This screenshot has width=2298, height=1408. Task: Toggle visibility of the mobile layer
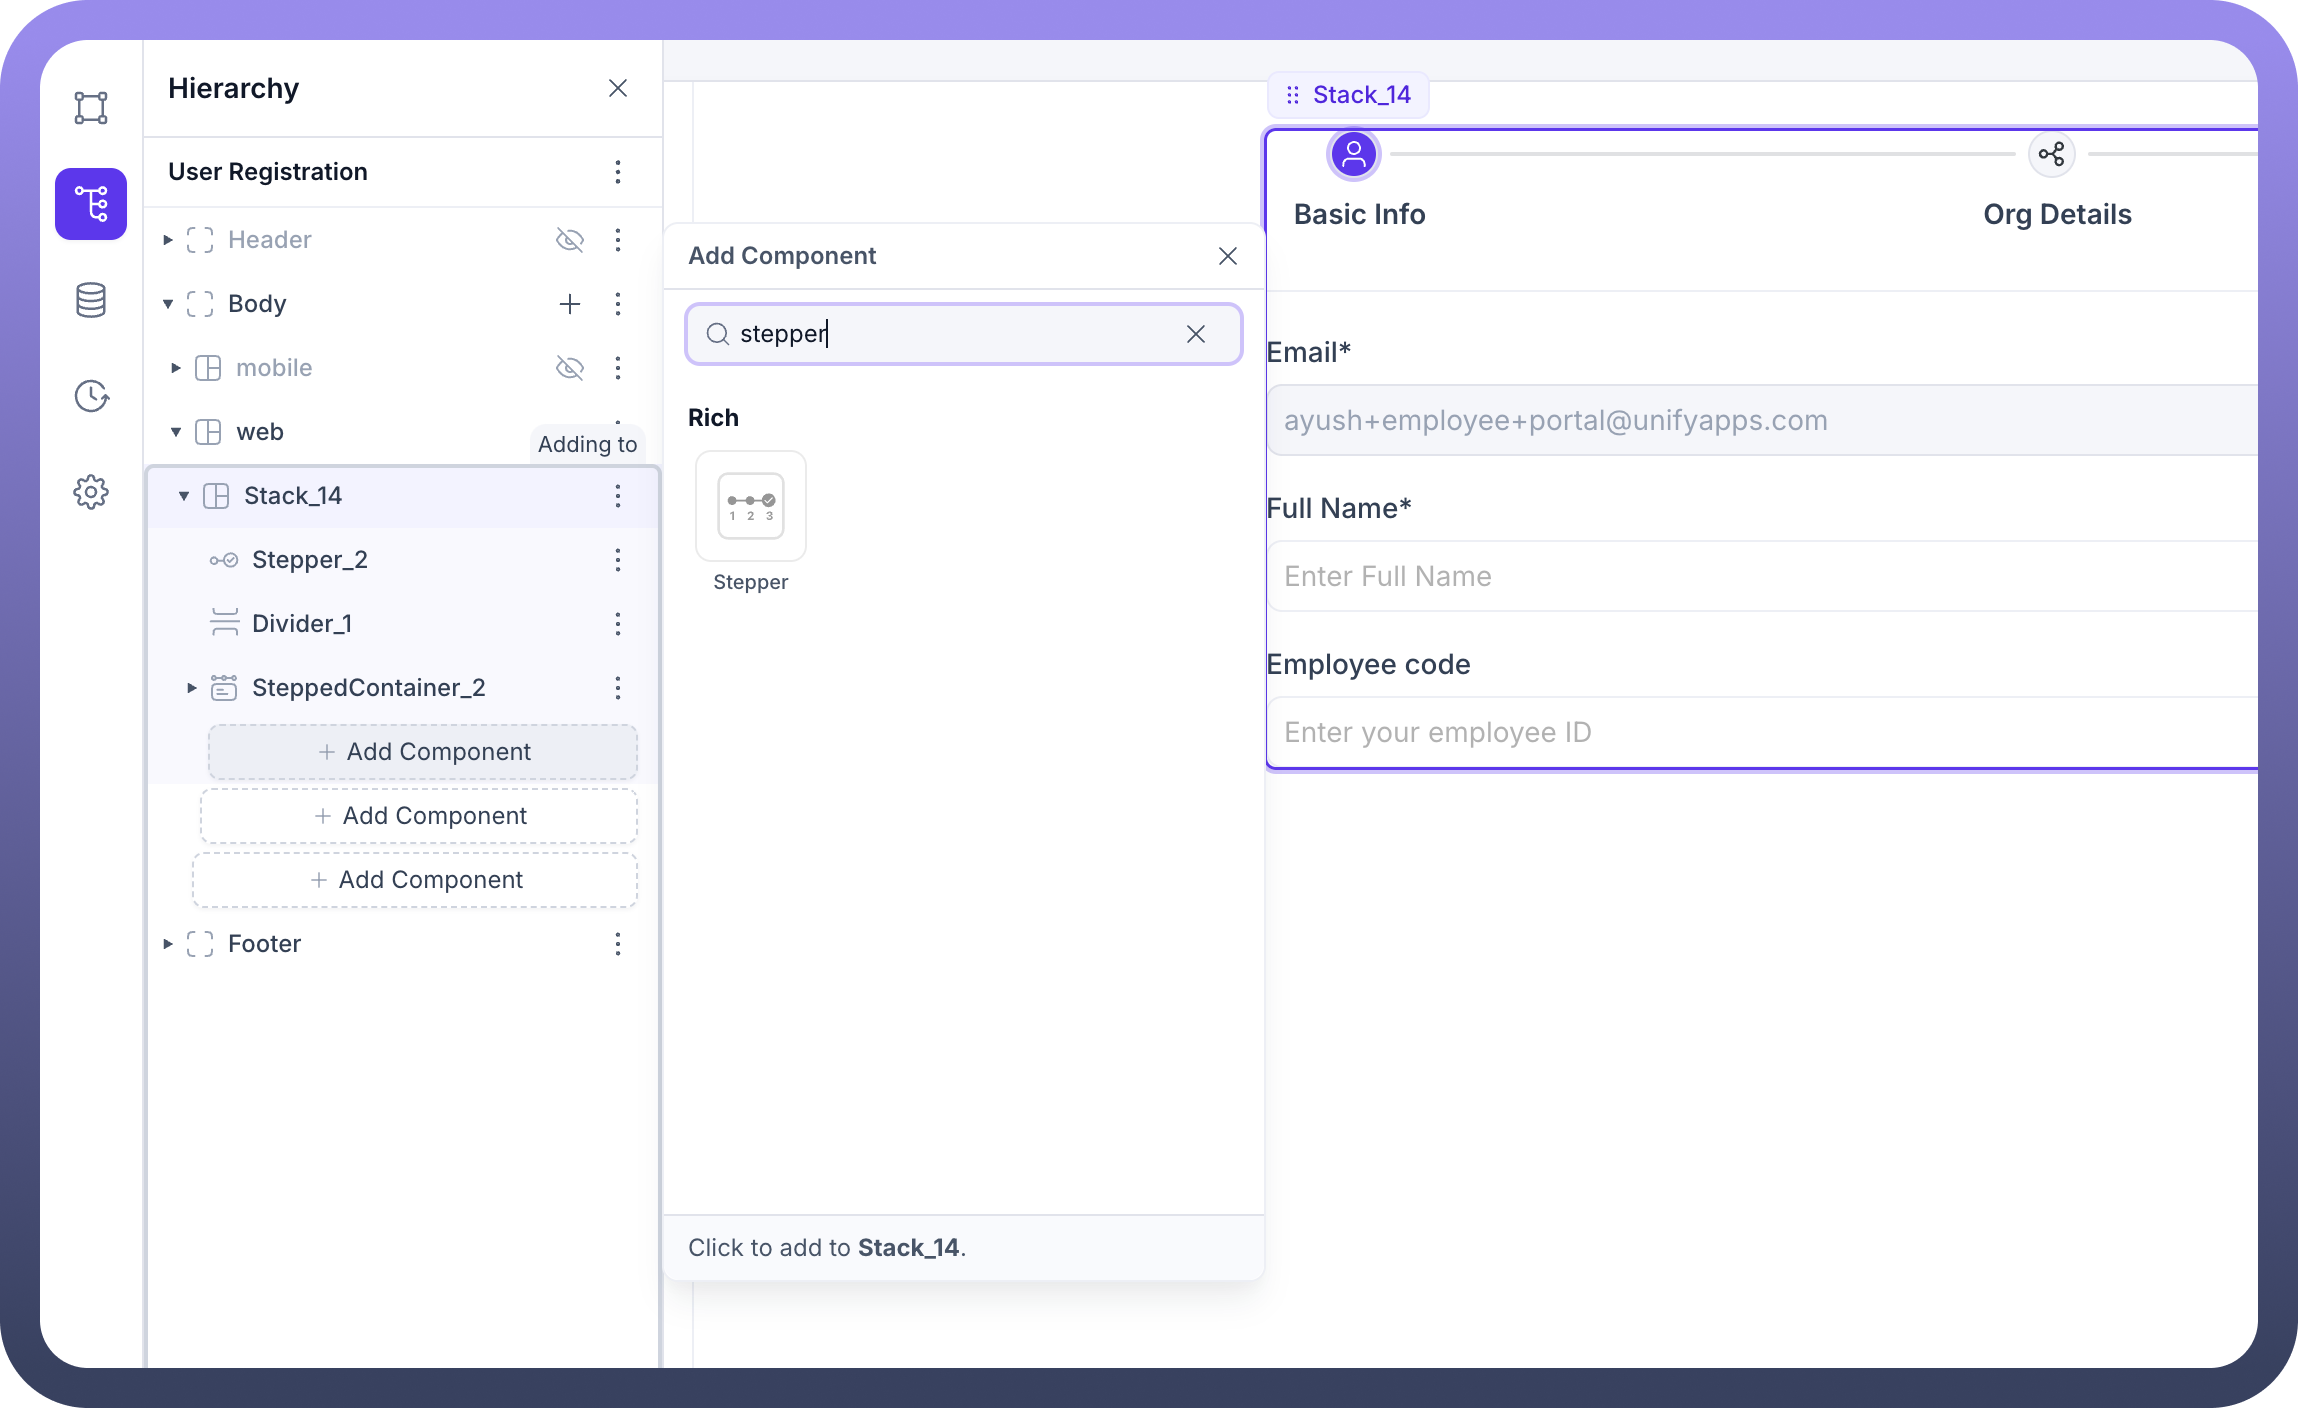[x=570, y=368]
